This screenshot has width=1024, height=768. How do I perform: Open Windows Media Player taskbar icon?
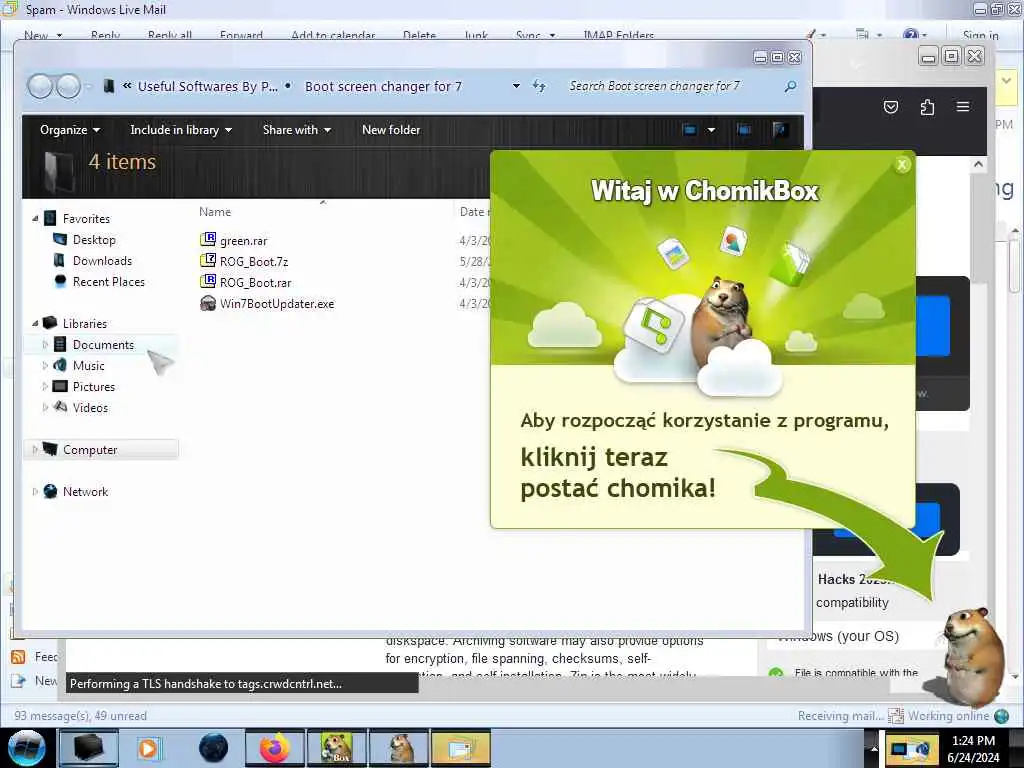tap(148, 748)
